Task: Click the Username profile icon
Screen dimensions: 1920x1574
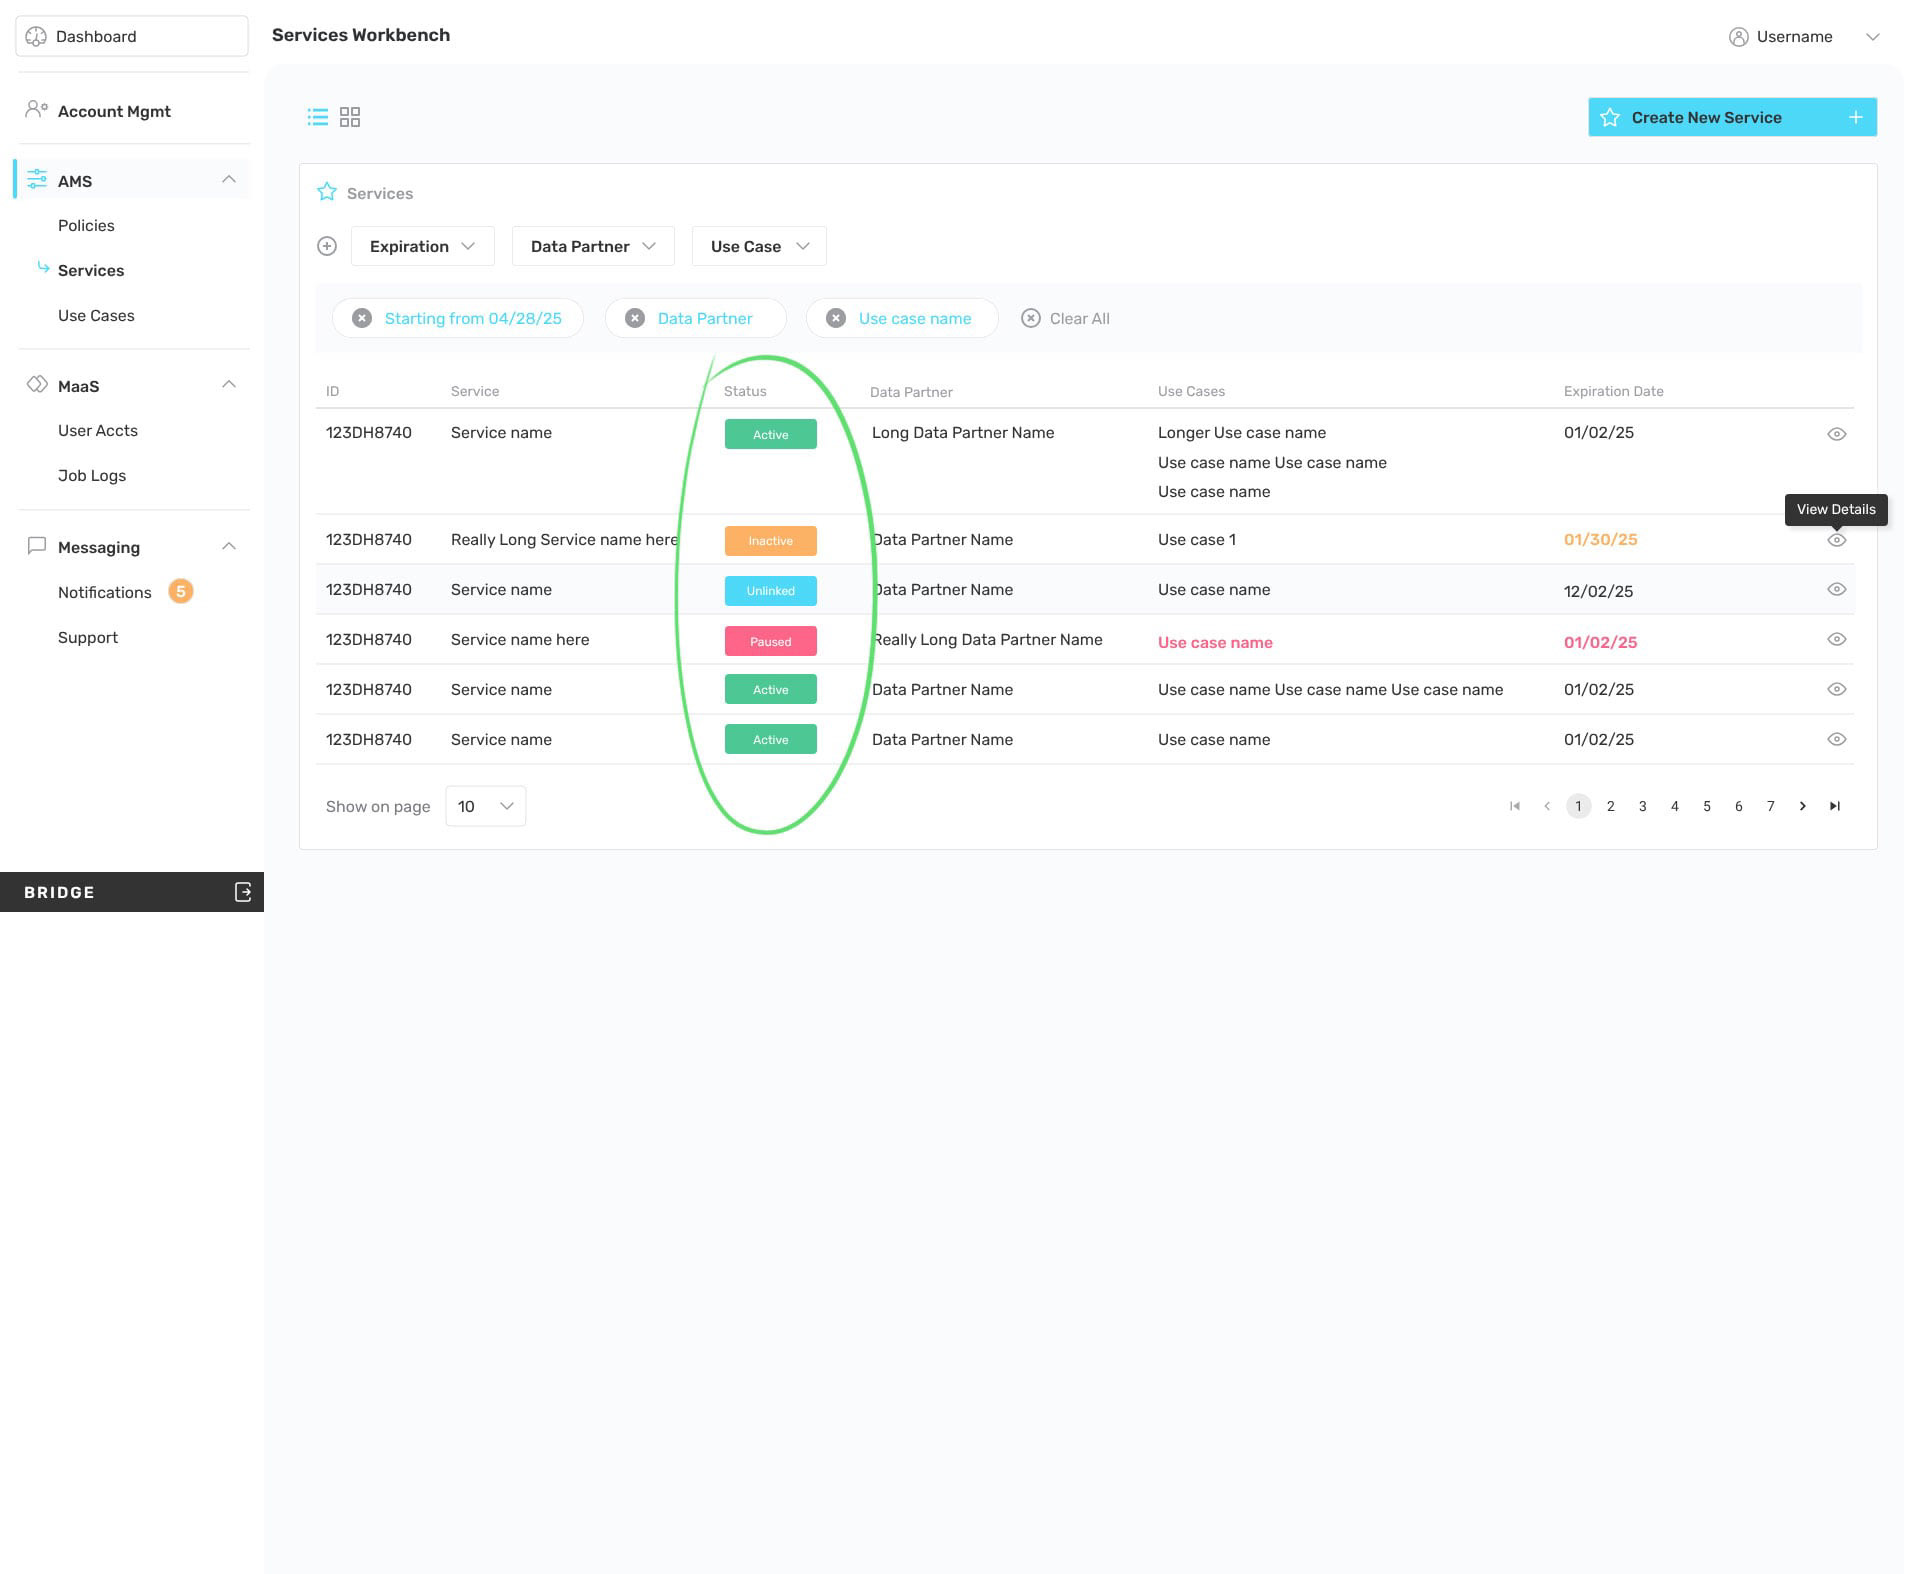Action: tap(1739, 37)
